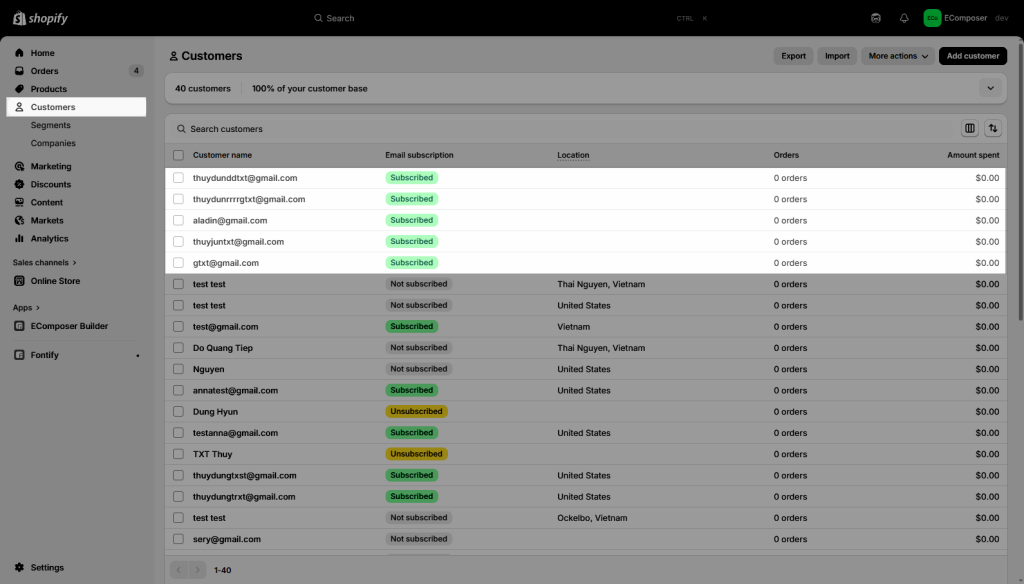Viewport: 1024px width, 584px height.
Task: Click the Export button
Action: pyautogui.click(x=793, y=56)
